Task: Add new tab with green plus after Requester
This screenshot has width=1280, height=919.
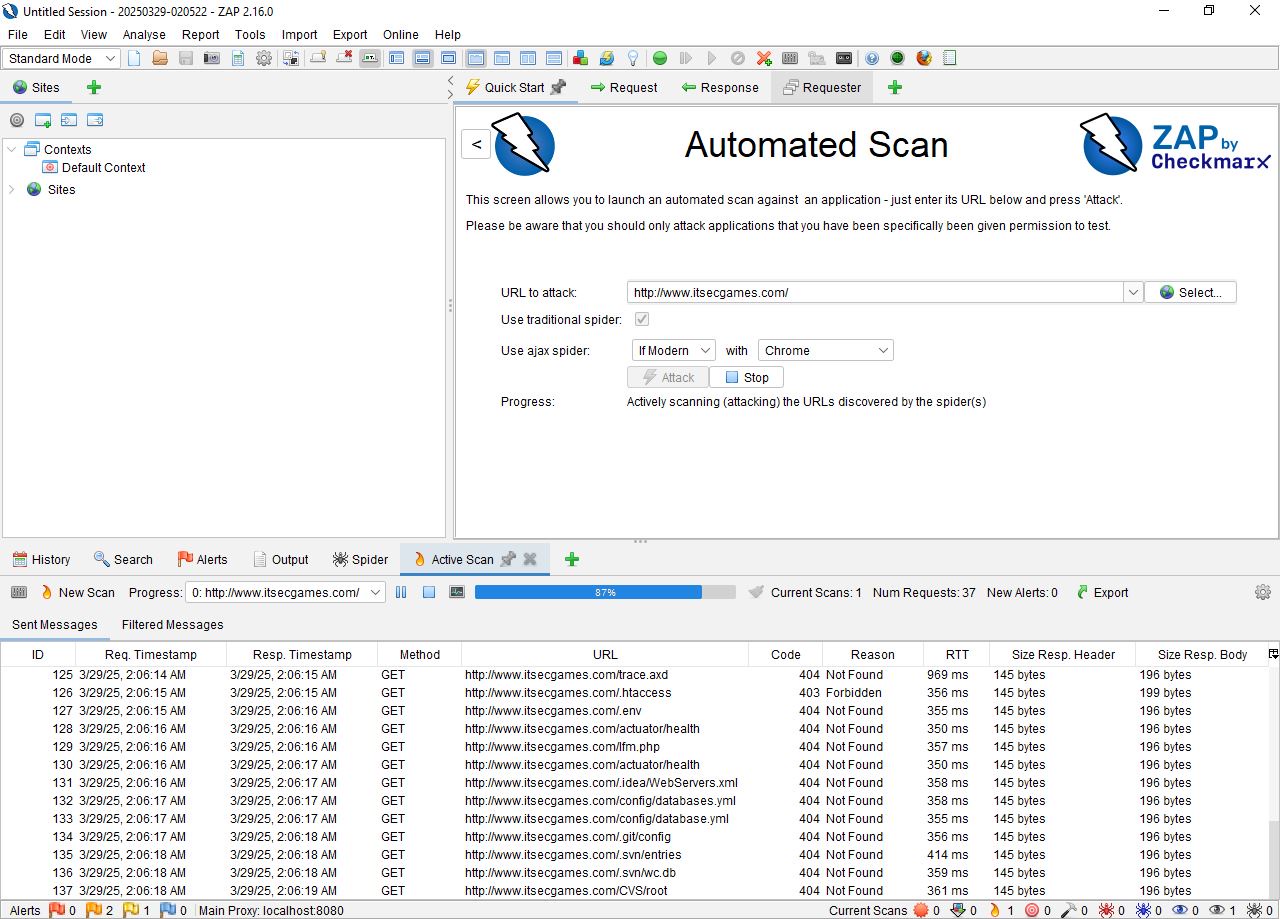Action: (x=895, y=87)
